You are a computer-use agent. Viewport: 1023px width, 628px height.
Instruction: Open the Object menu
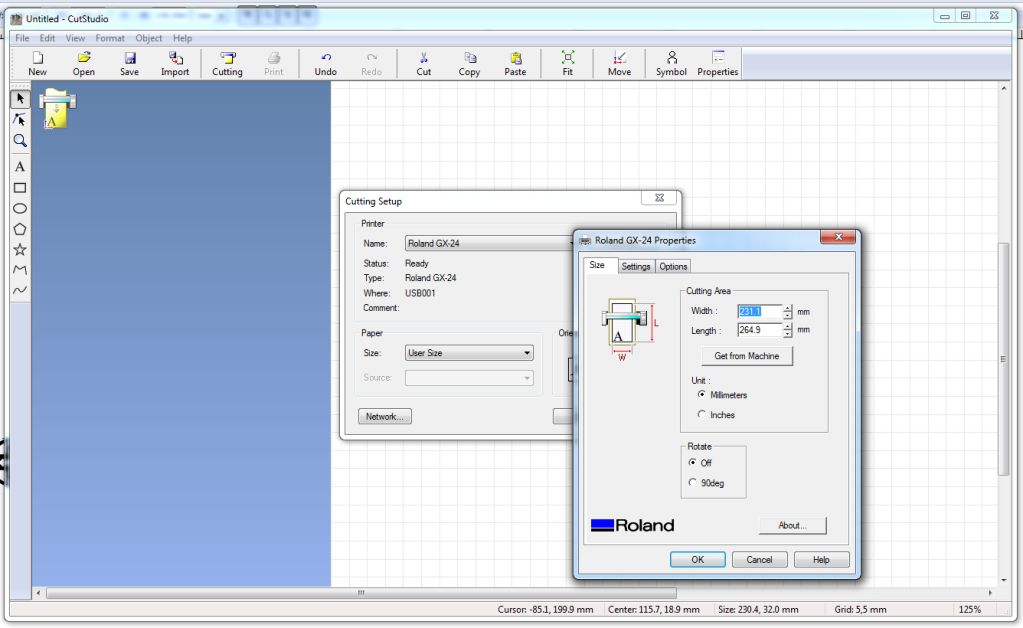point(149,38)
